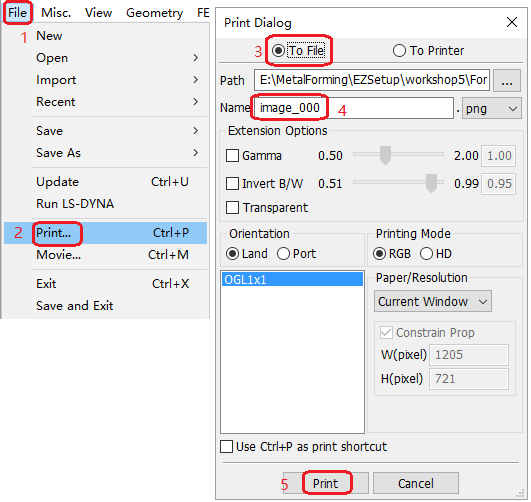
Task: Select Print... menu entry
Action: click(x=105, y=233)
